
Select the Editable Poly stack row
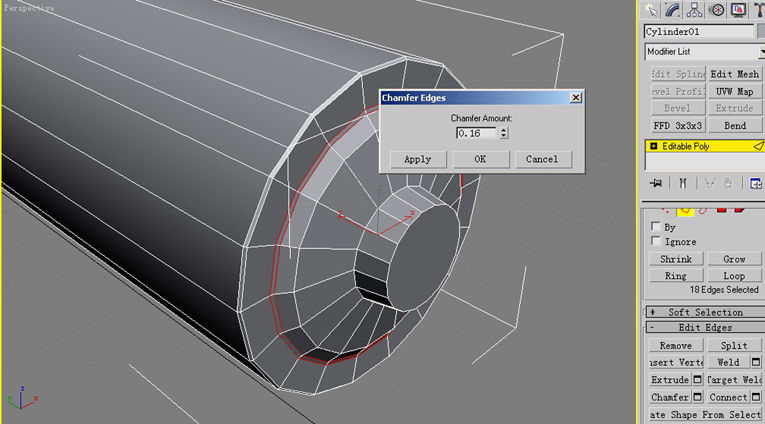[705, 146]
